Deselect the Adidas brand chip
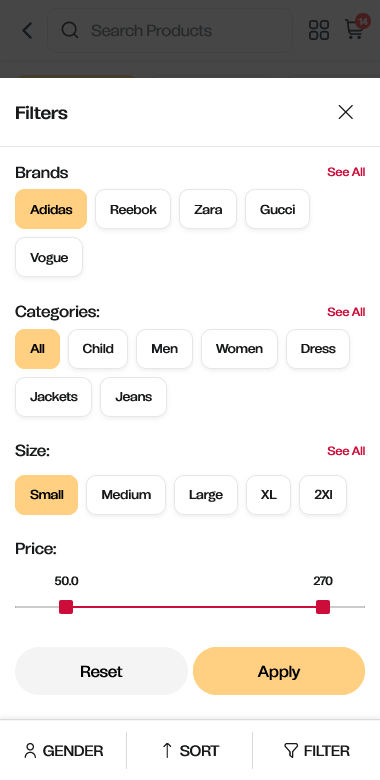 (51, 209)
